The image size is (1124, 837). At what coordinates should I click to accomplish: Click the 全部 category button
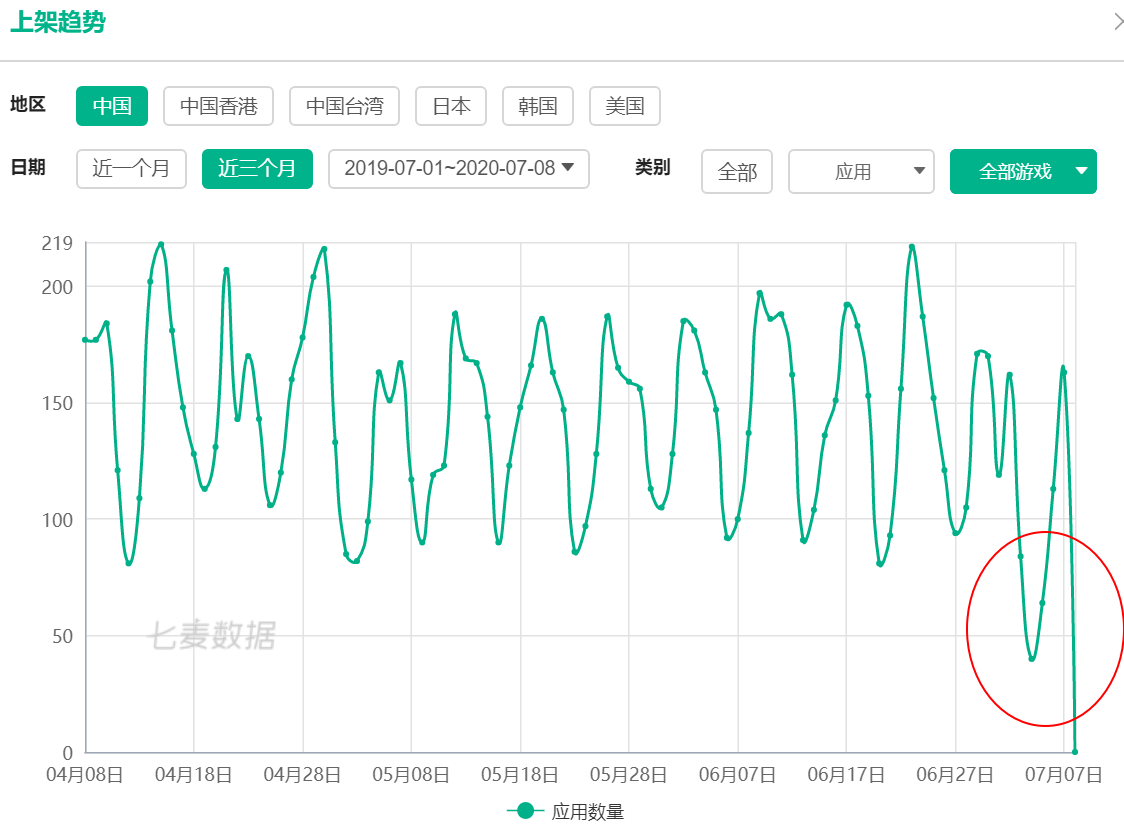pos(737,171)
